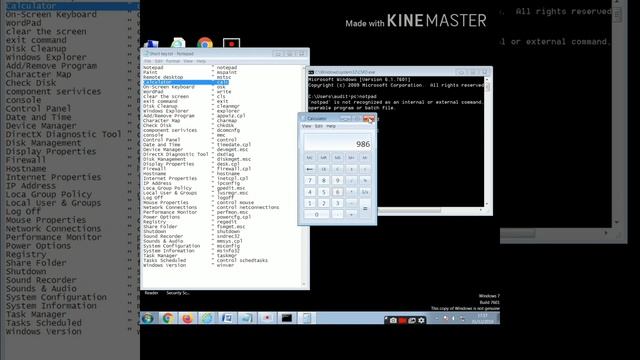This screenshot has height=360, width=640.
Task: Open the Notepad Format menu
Action: [x=173, y=61]
